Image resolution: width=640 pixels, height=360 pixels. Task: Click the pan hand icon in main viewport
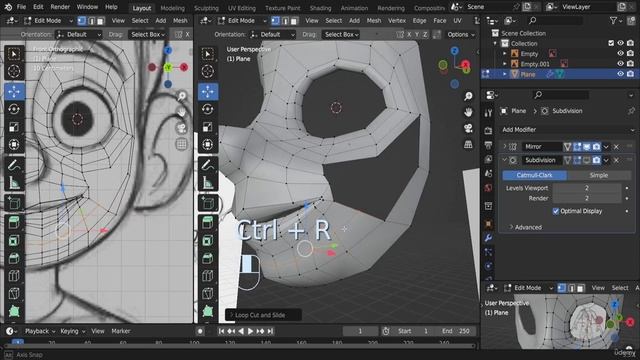[468, 112]
